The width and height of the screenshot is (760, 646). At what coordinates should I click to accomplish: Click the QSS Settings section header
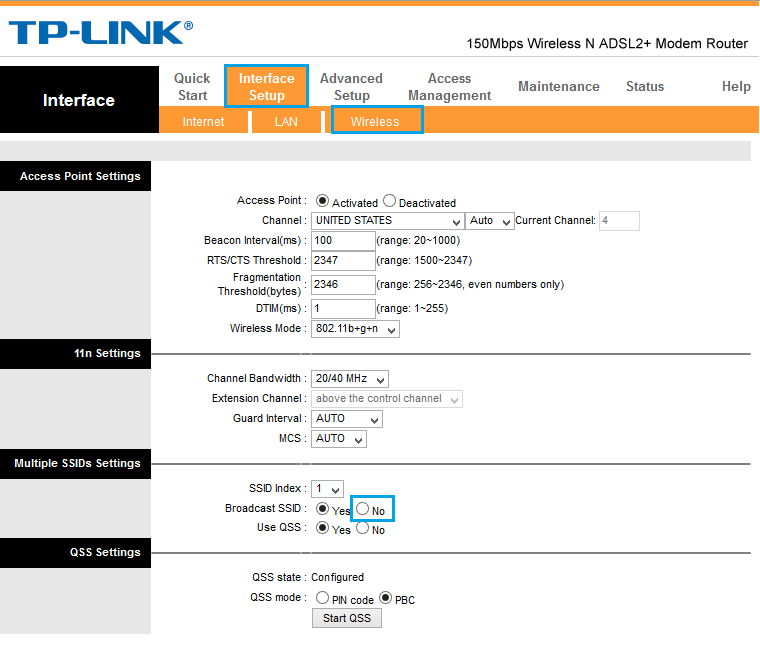click(x=76, y=552)
